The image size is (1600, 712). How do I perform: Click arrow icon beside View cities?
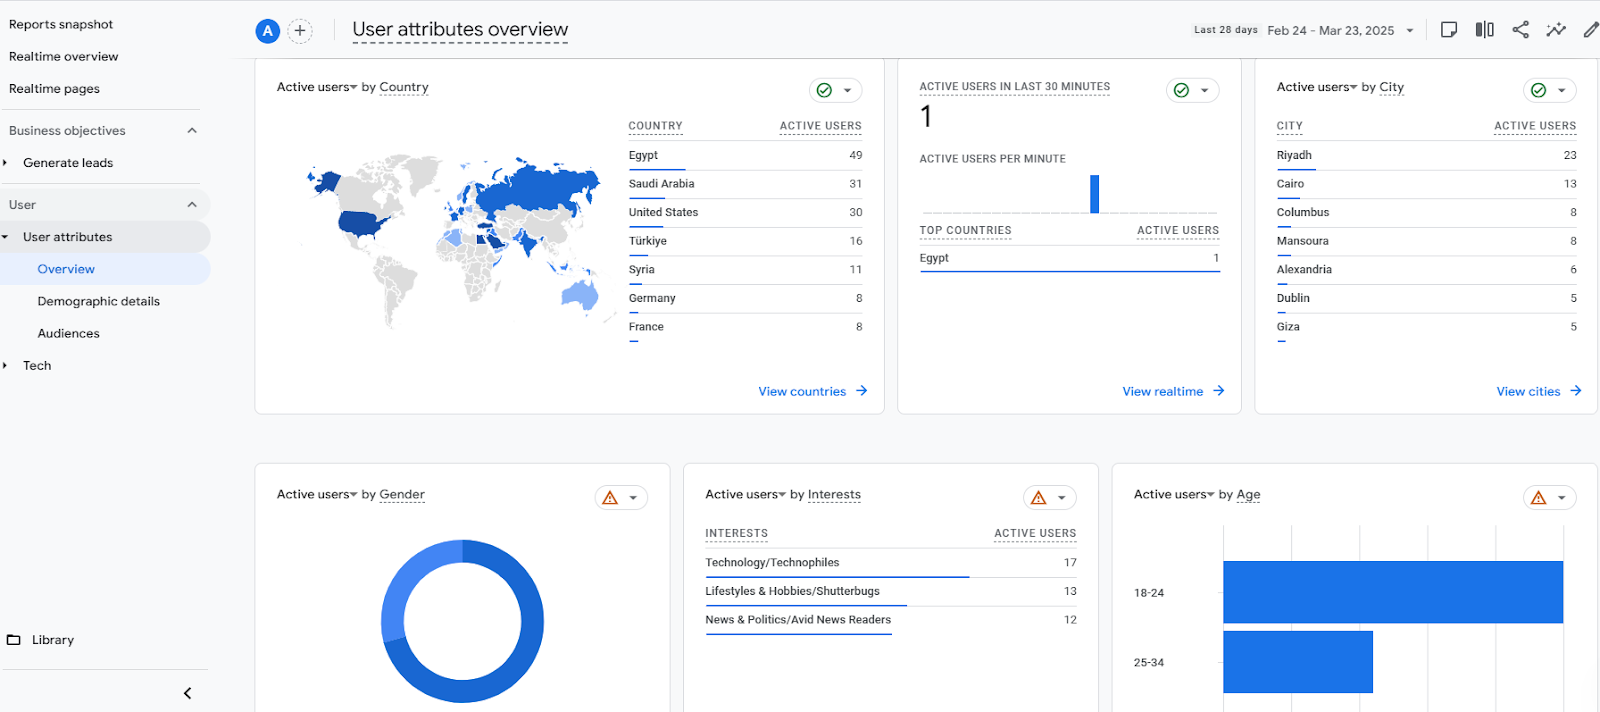[x=1576, y=391]
